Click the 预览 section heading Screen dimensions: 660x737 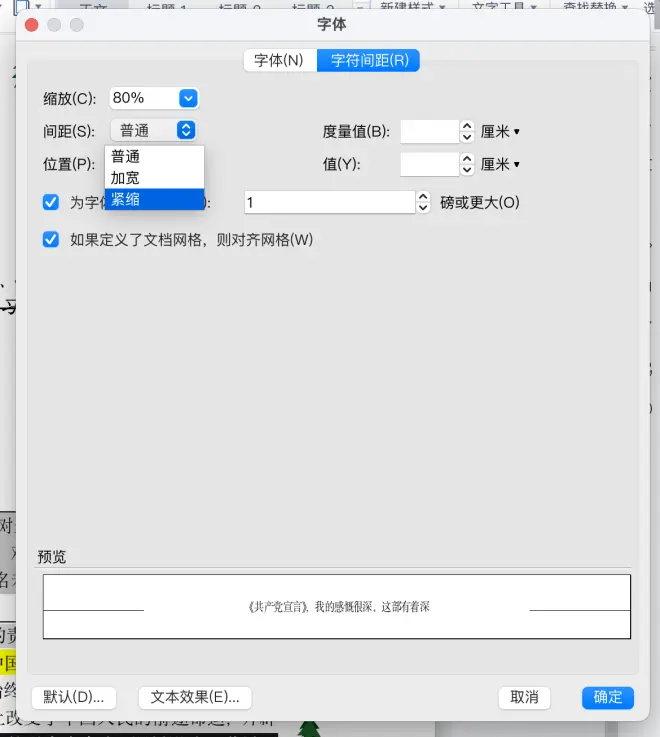tap(52, 557)
